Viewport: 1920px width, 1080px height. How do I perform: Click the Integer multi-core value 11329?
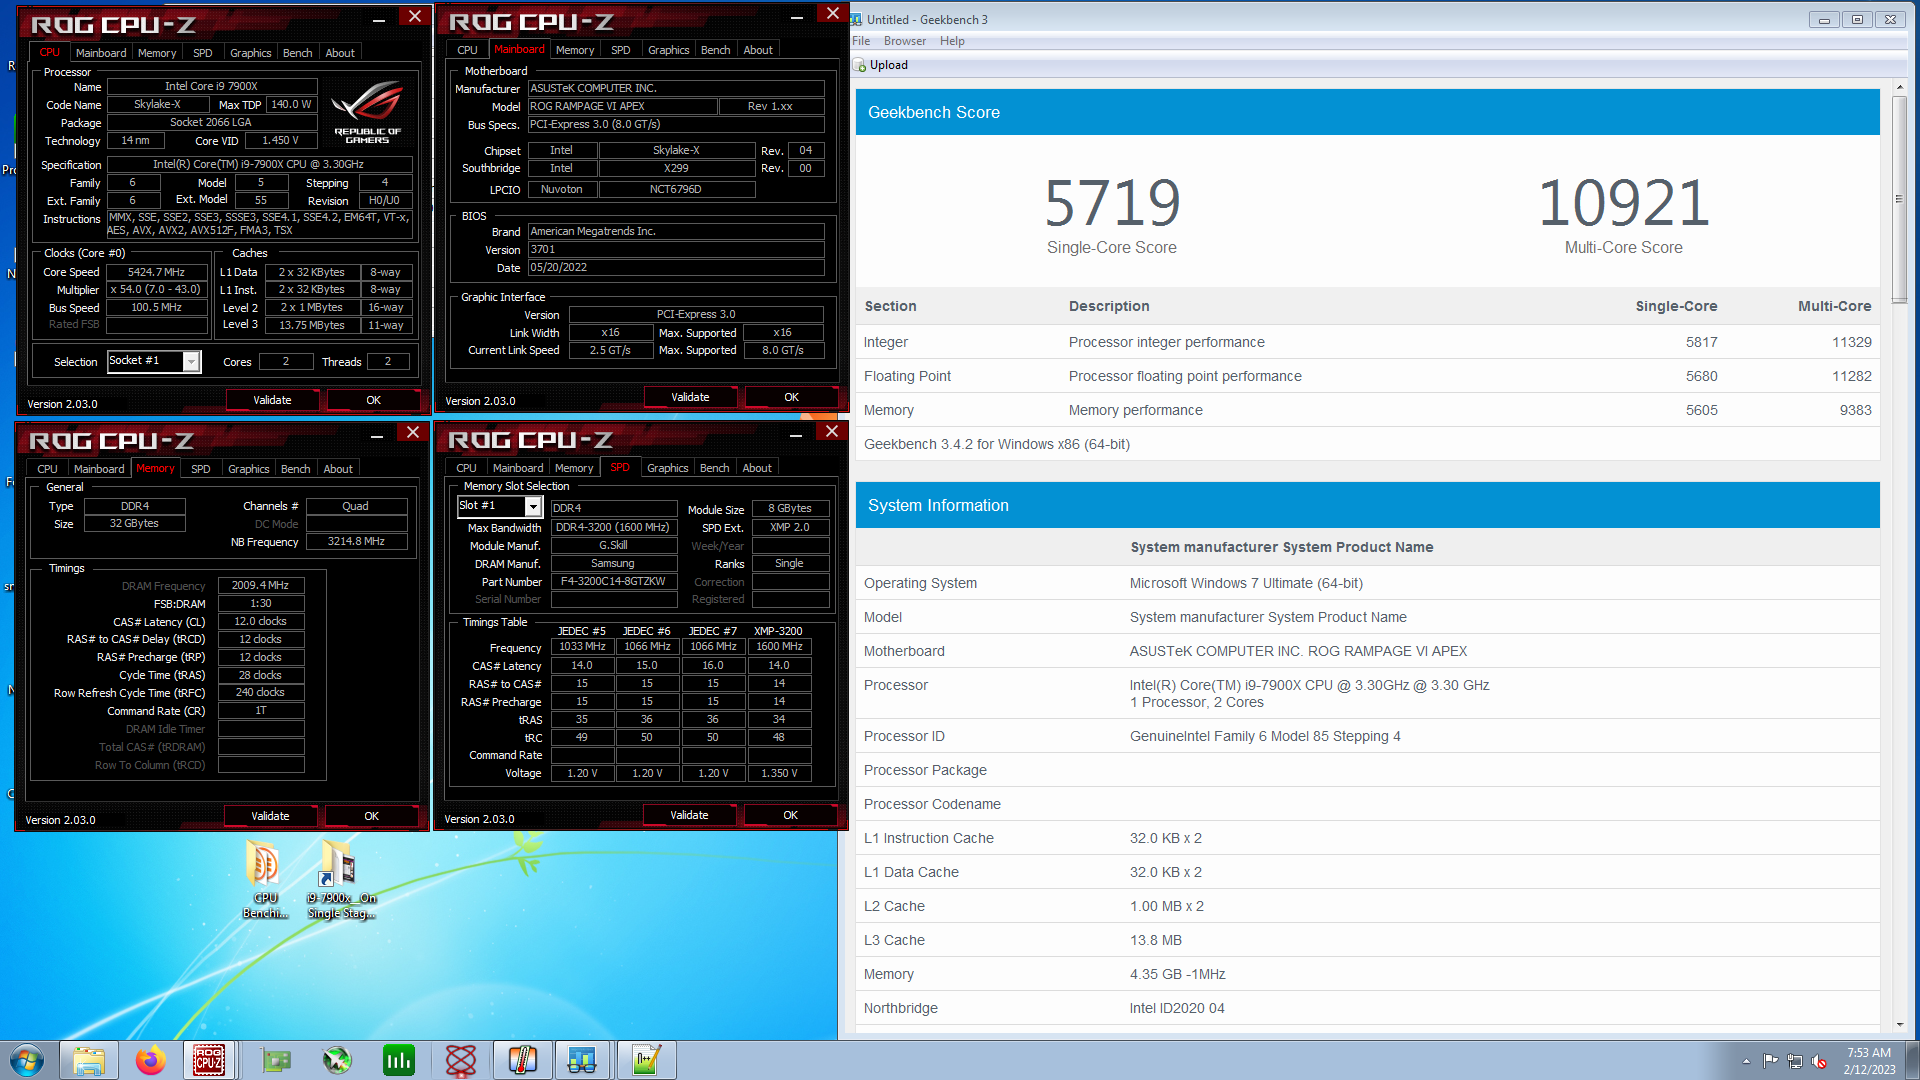(x=1851, y=342)
